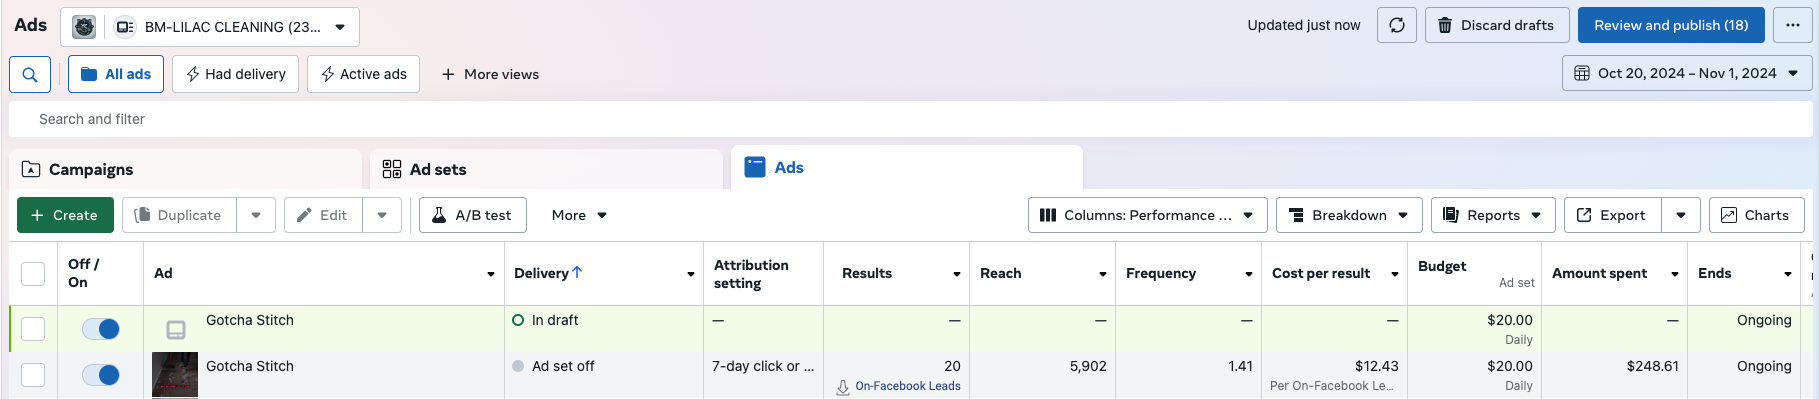
Task: Expand the Duplicate dropdown arrow
Action: click(256, 215)
